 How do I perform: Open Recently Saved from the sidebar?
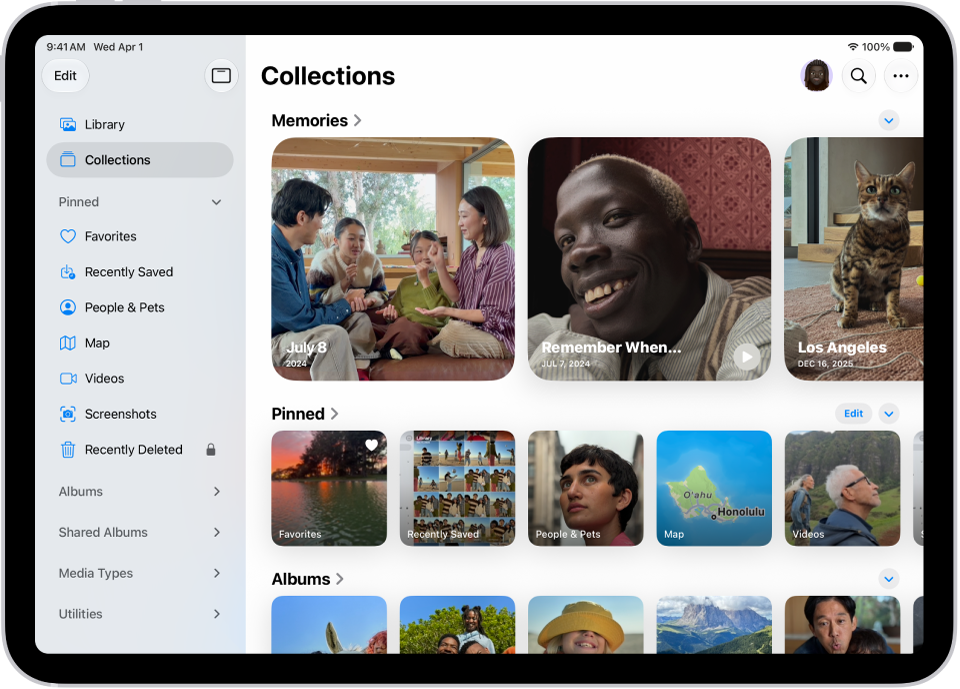(x=140, y=272)
